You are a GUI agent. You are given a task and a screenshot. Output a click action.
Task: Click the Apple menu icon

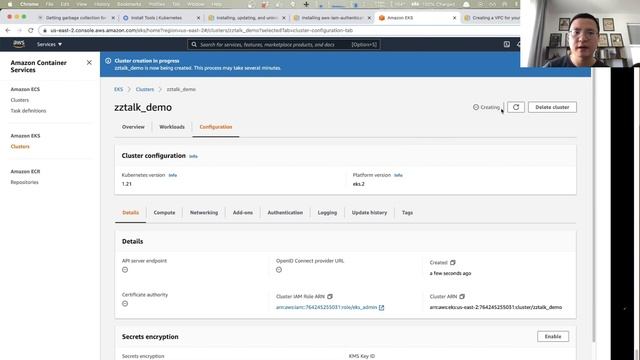click(x=9, y=4)
